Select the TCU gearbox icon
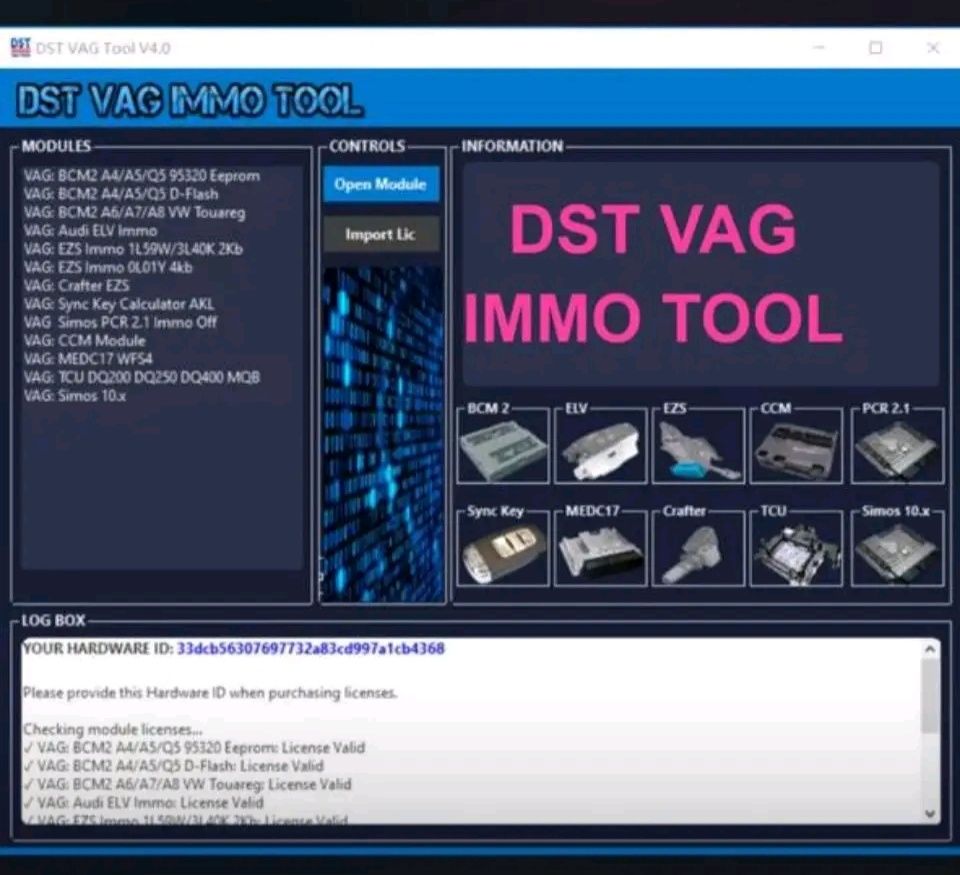This screenshot has width=960, height=875. tap(796, 552)
